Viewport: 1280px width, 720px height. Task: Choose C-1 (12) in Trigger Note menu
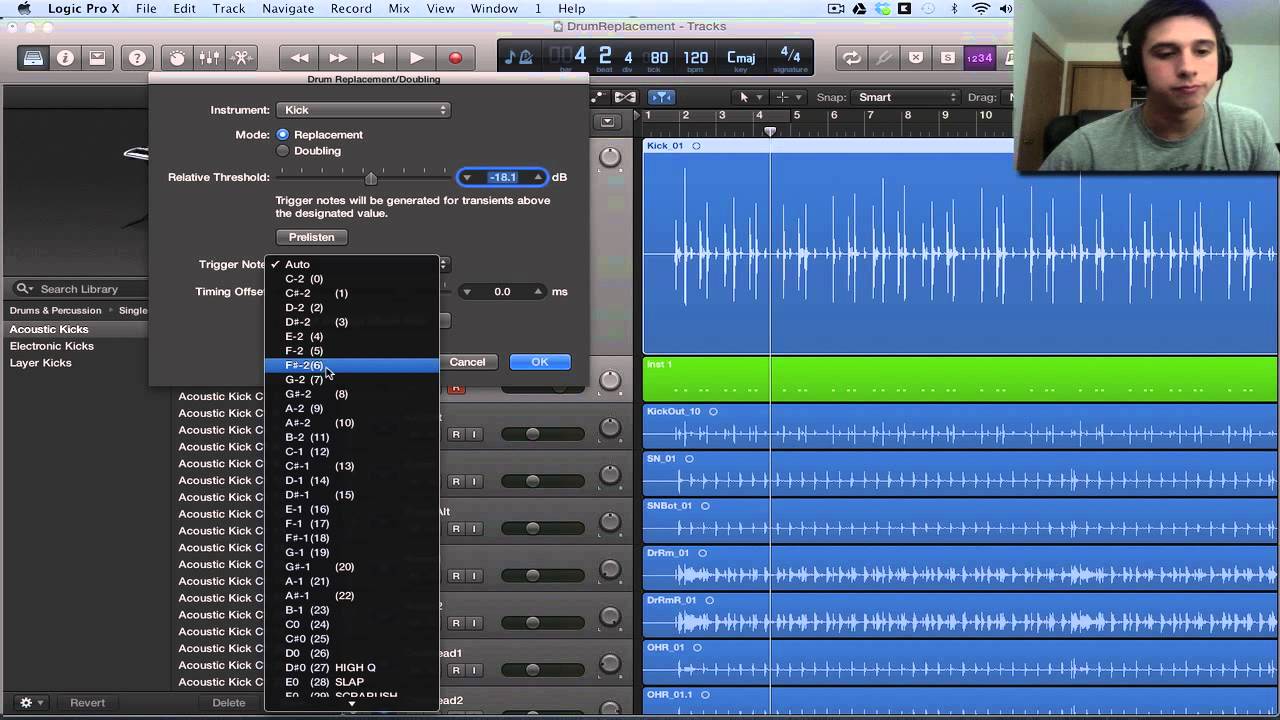(351, 452)
